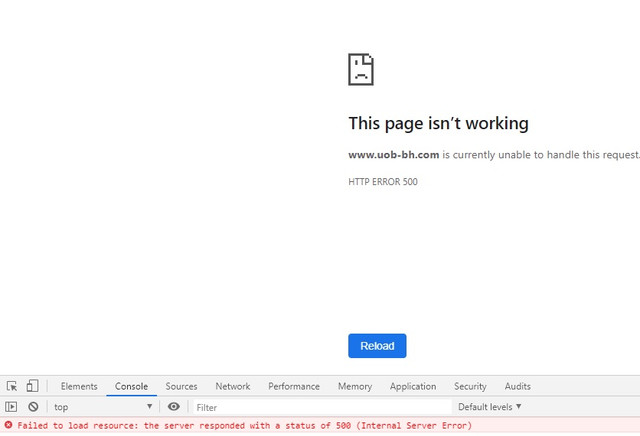Click the sad page error icon

tap(361, 69)
